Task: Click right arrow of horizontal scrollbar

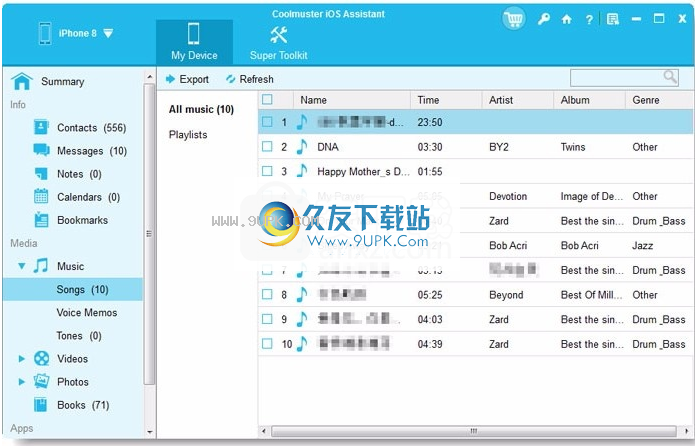Action: [687, 431]
